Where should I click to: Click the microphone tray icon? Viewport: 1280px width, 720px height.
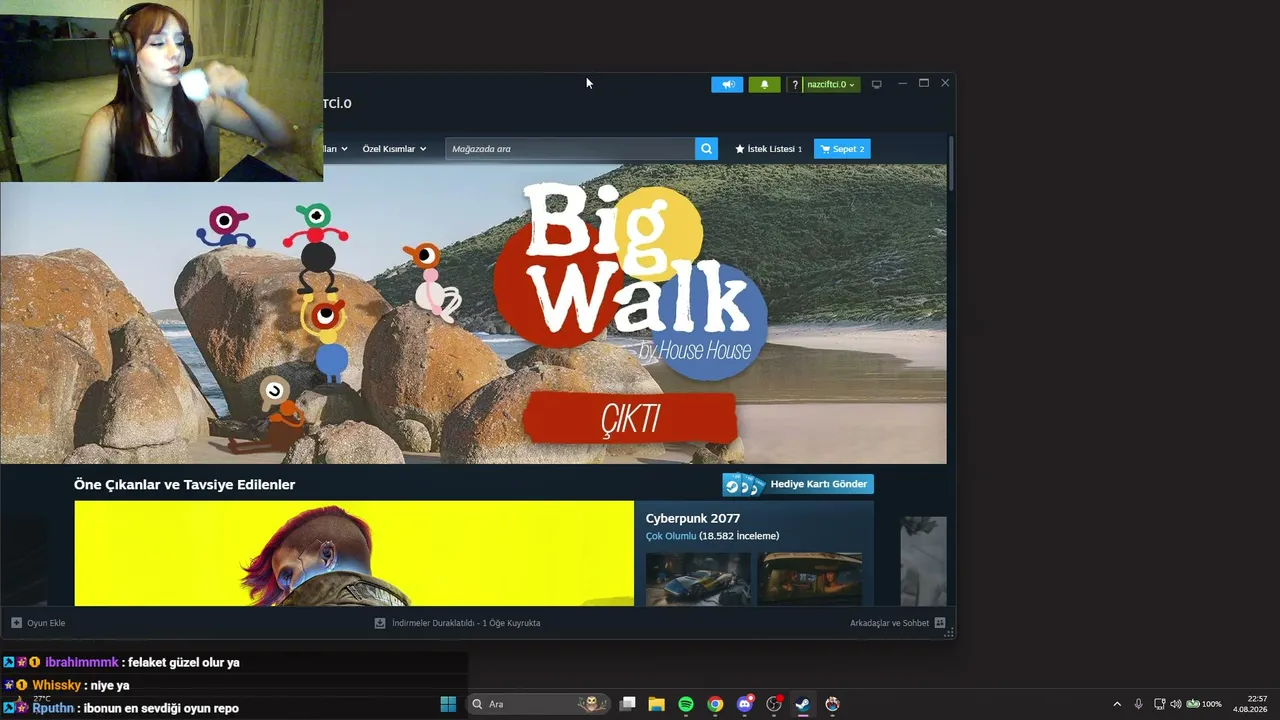[x=1138, y=704]
